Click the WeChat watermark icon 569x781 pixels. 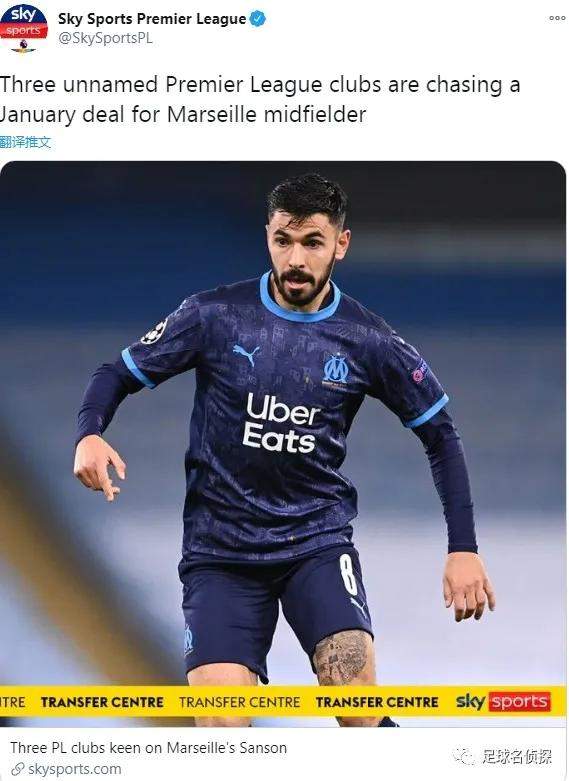[464, 757]
